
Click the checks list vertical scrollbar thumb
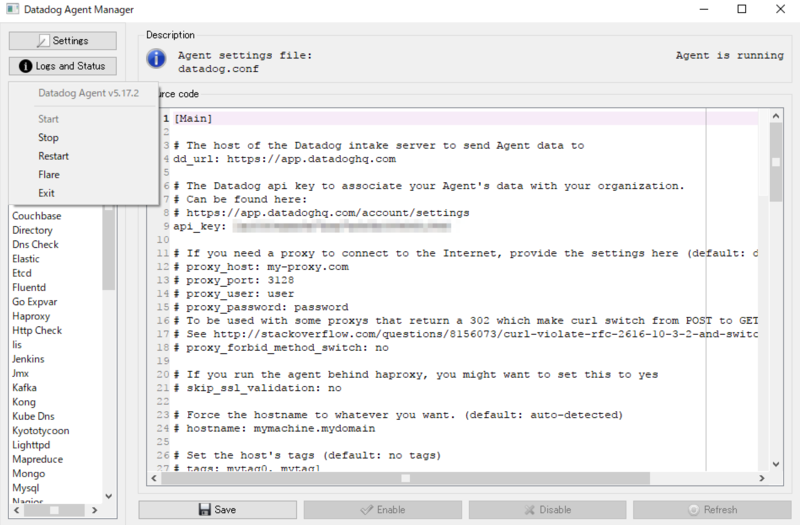click(x=109, y=247)
